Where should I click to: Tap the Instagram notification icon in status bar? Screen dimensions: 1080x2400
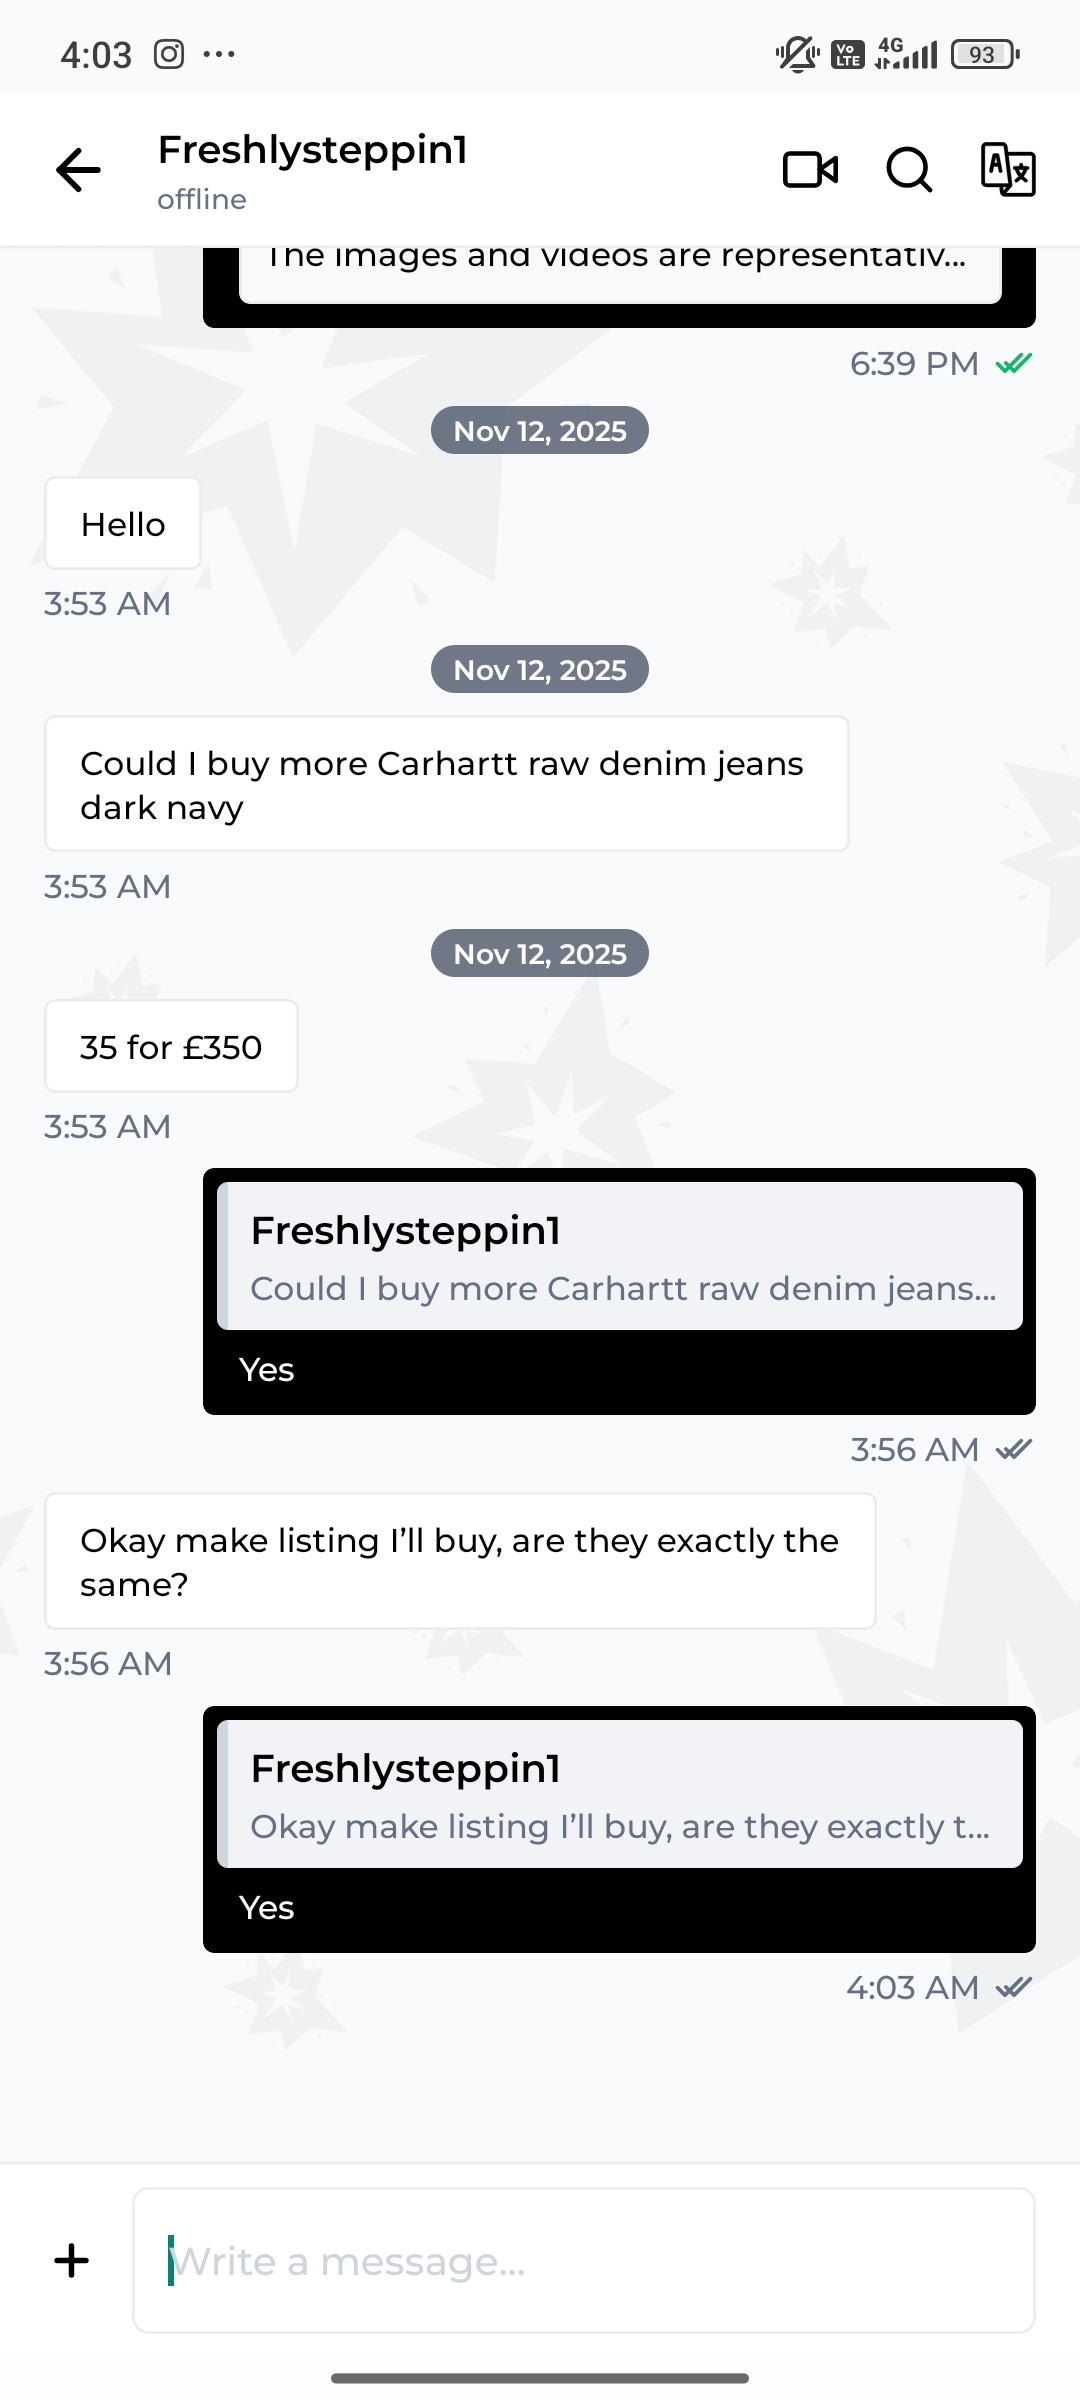(169, 54)
